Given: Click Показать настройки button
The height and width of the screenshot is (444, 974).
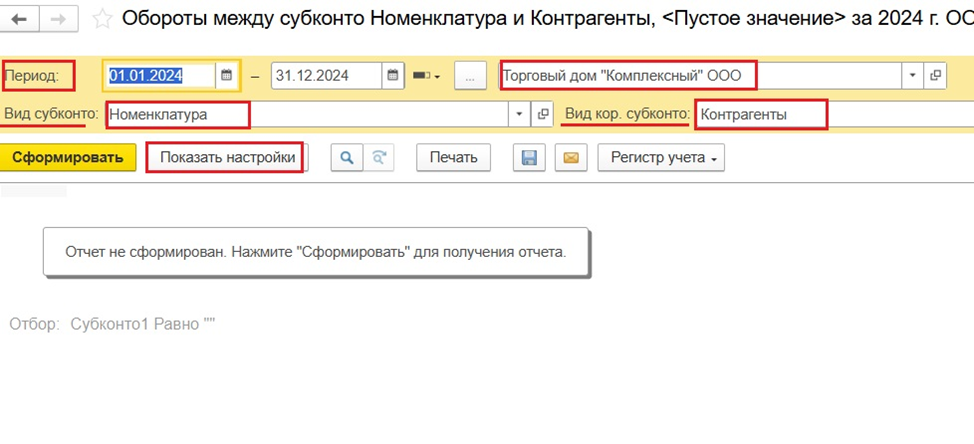Looking at the screenshot, I should tap(227, 157).
